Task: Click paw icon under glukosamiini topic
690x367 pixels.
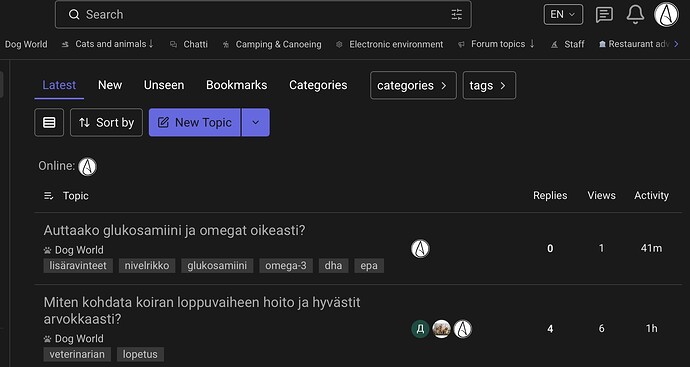Action: [48, 250]
